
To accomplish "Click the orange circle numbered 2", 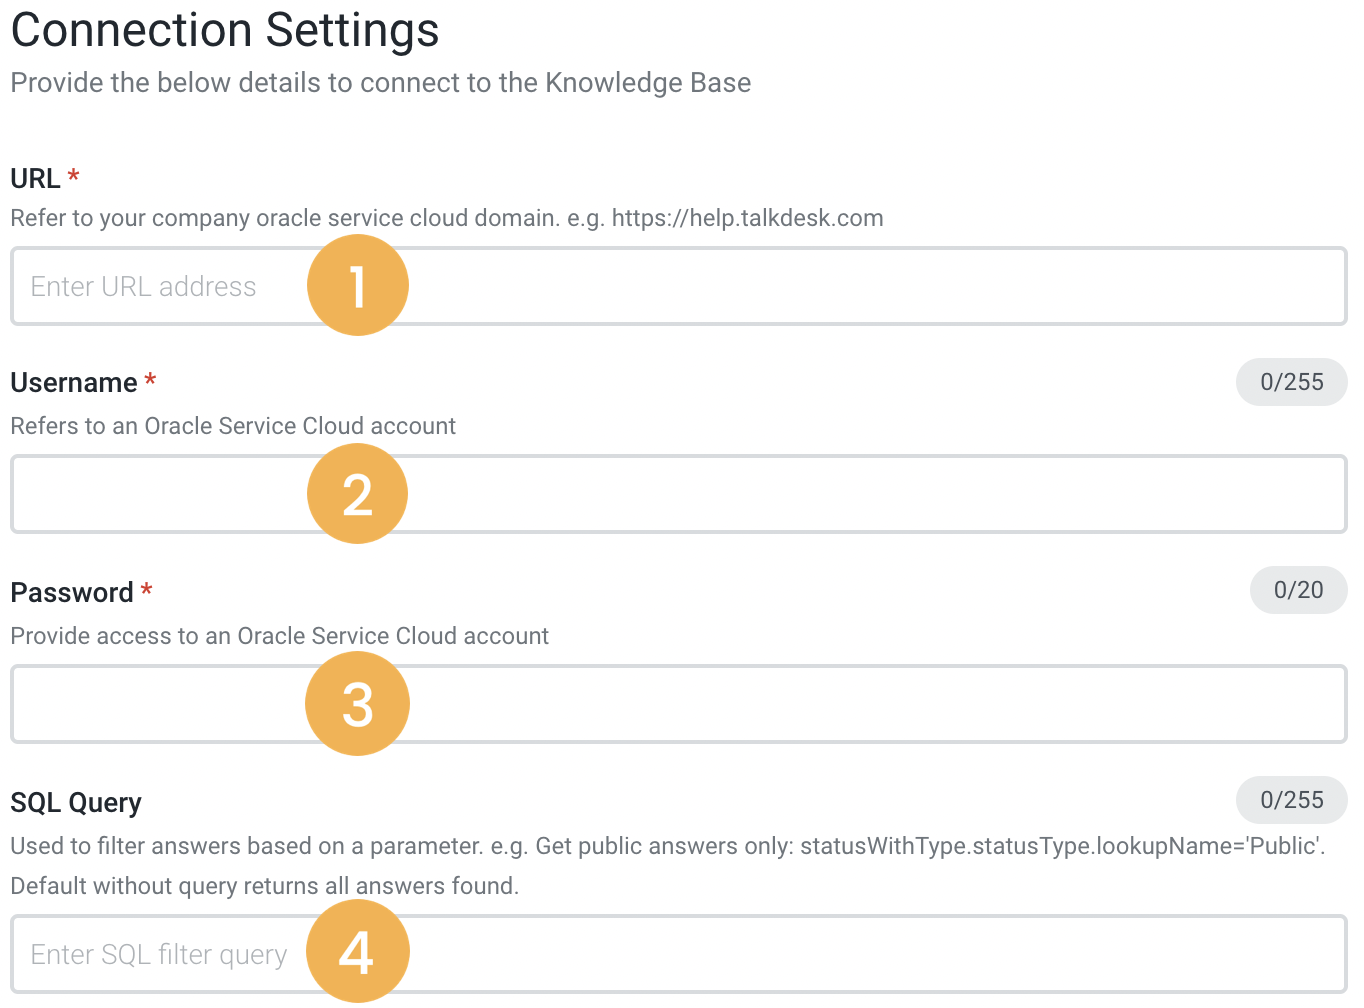I will point(357,494).
